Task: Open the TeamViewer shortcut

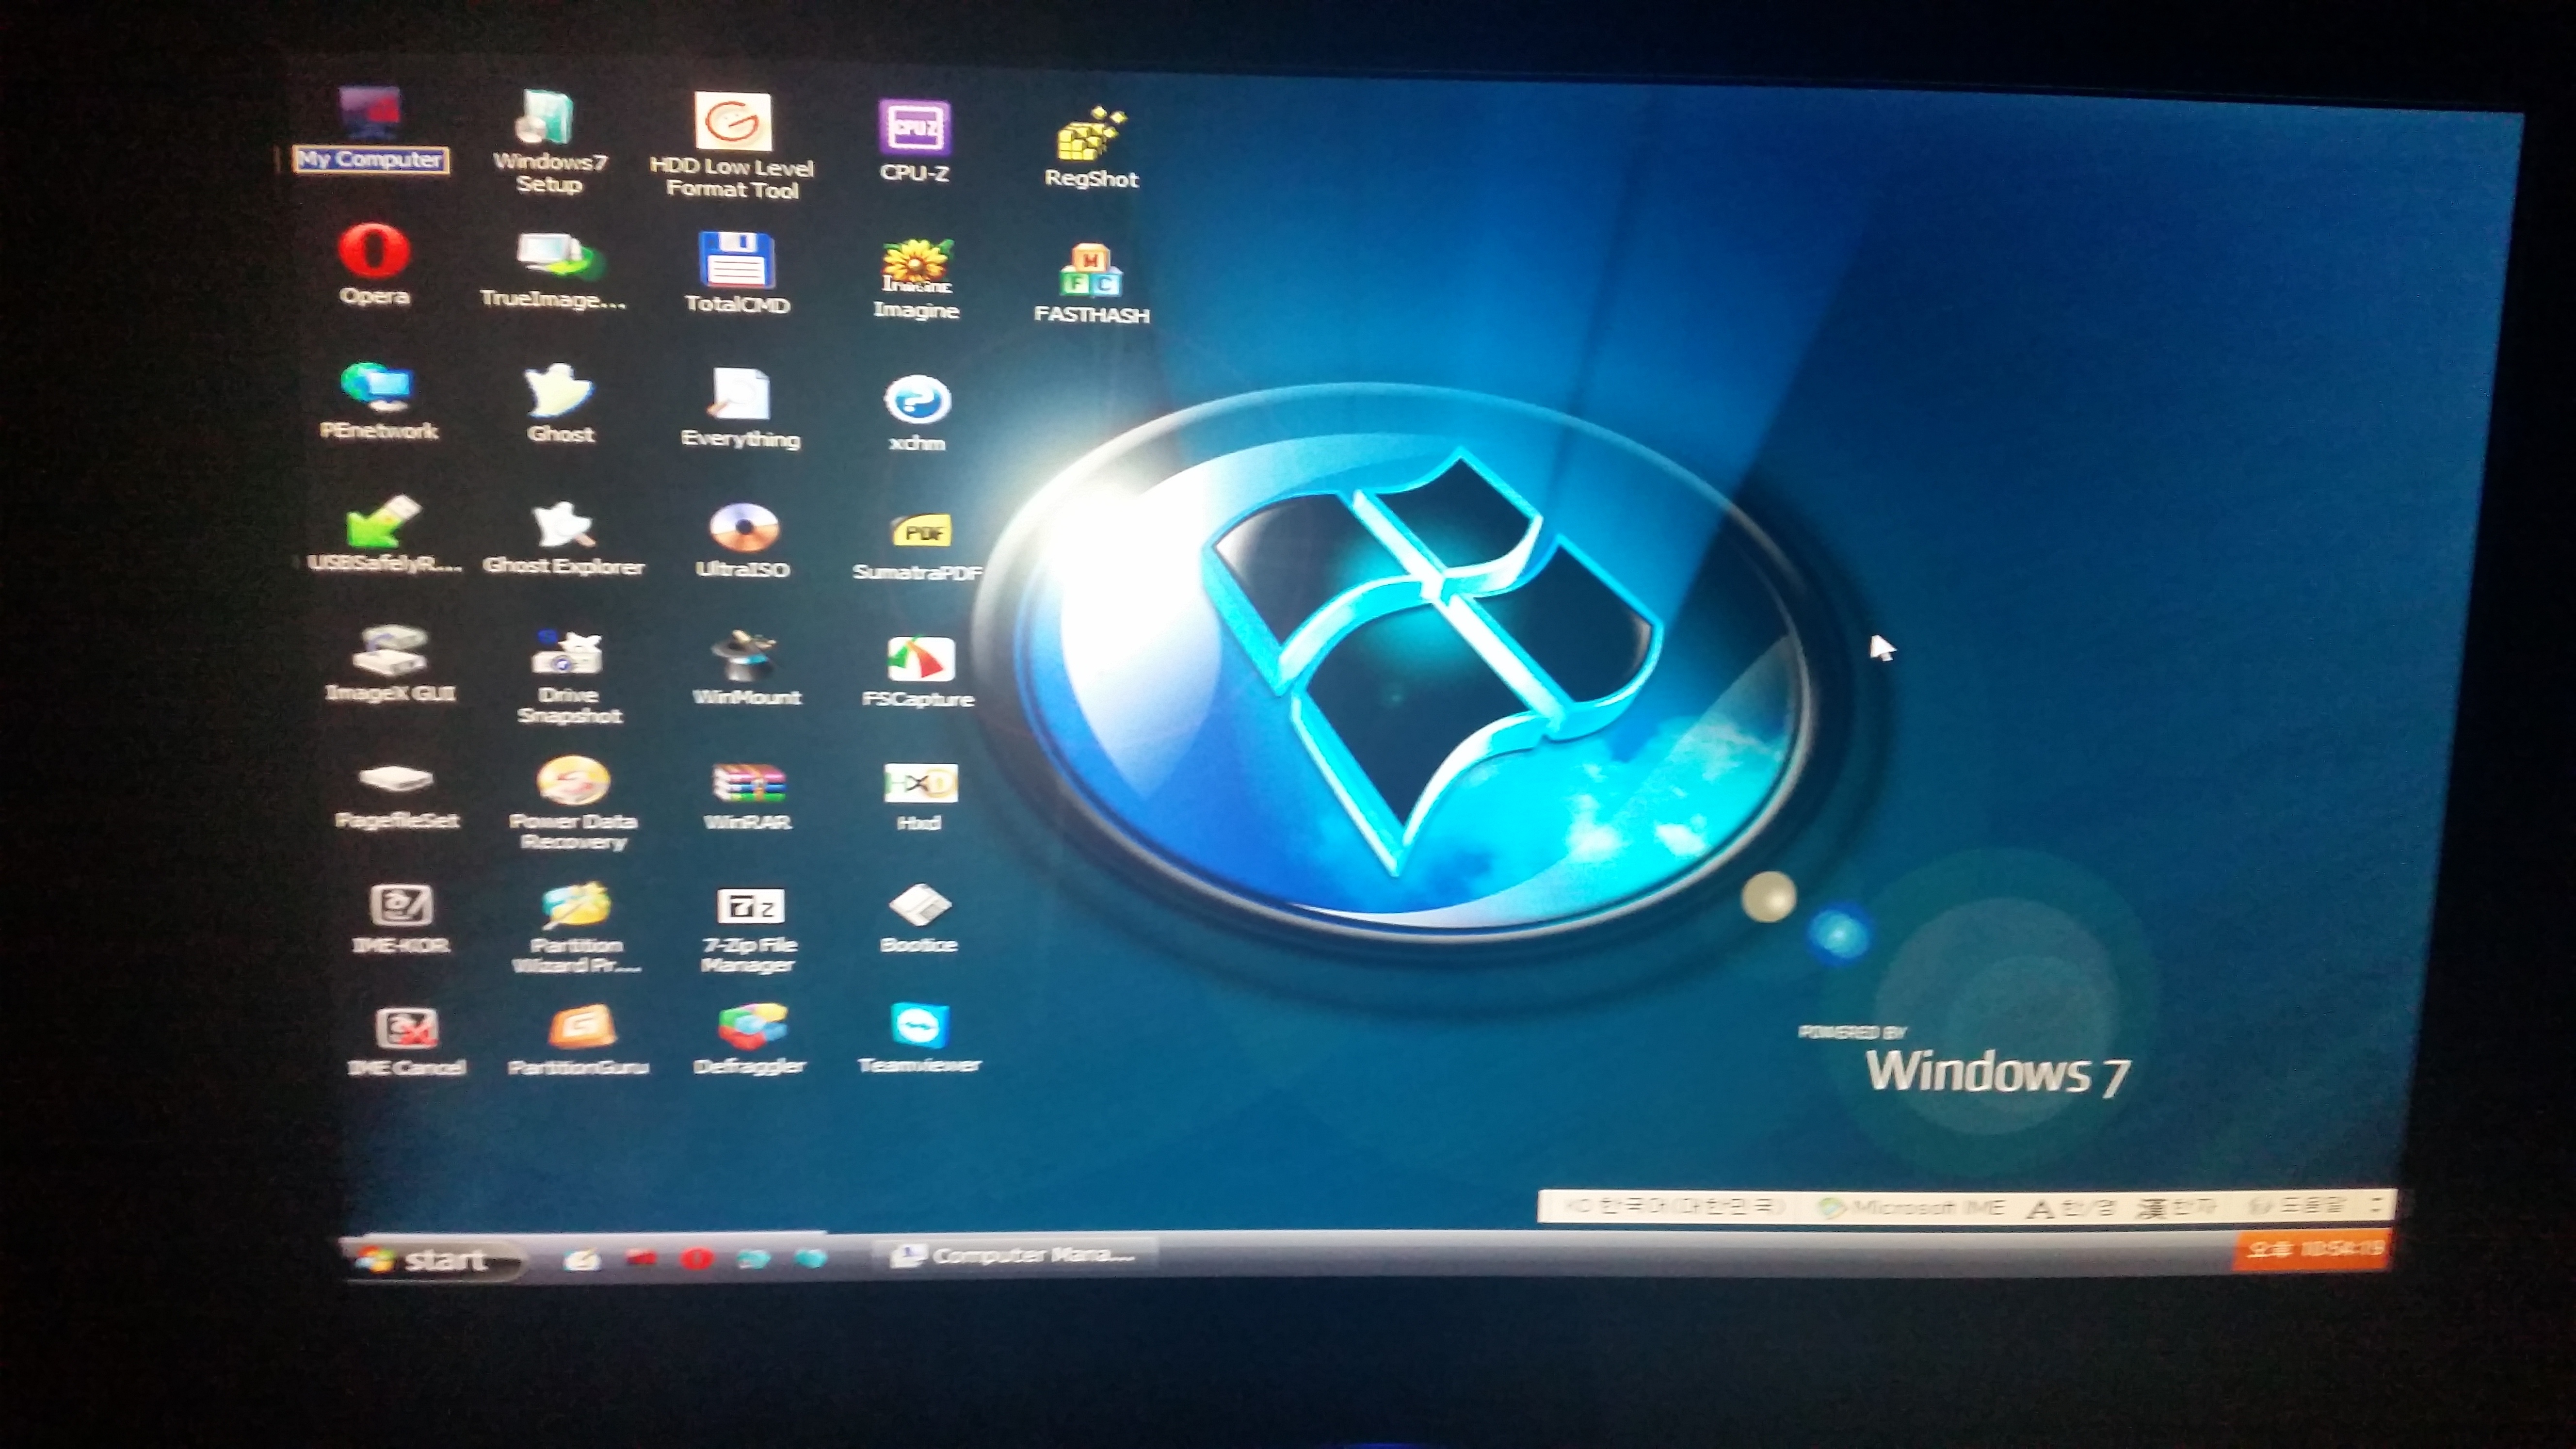Action: 918,1027
